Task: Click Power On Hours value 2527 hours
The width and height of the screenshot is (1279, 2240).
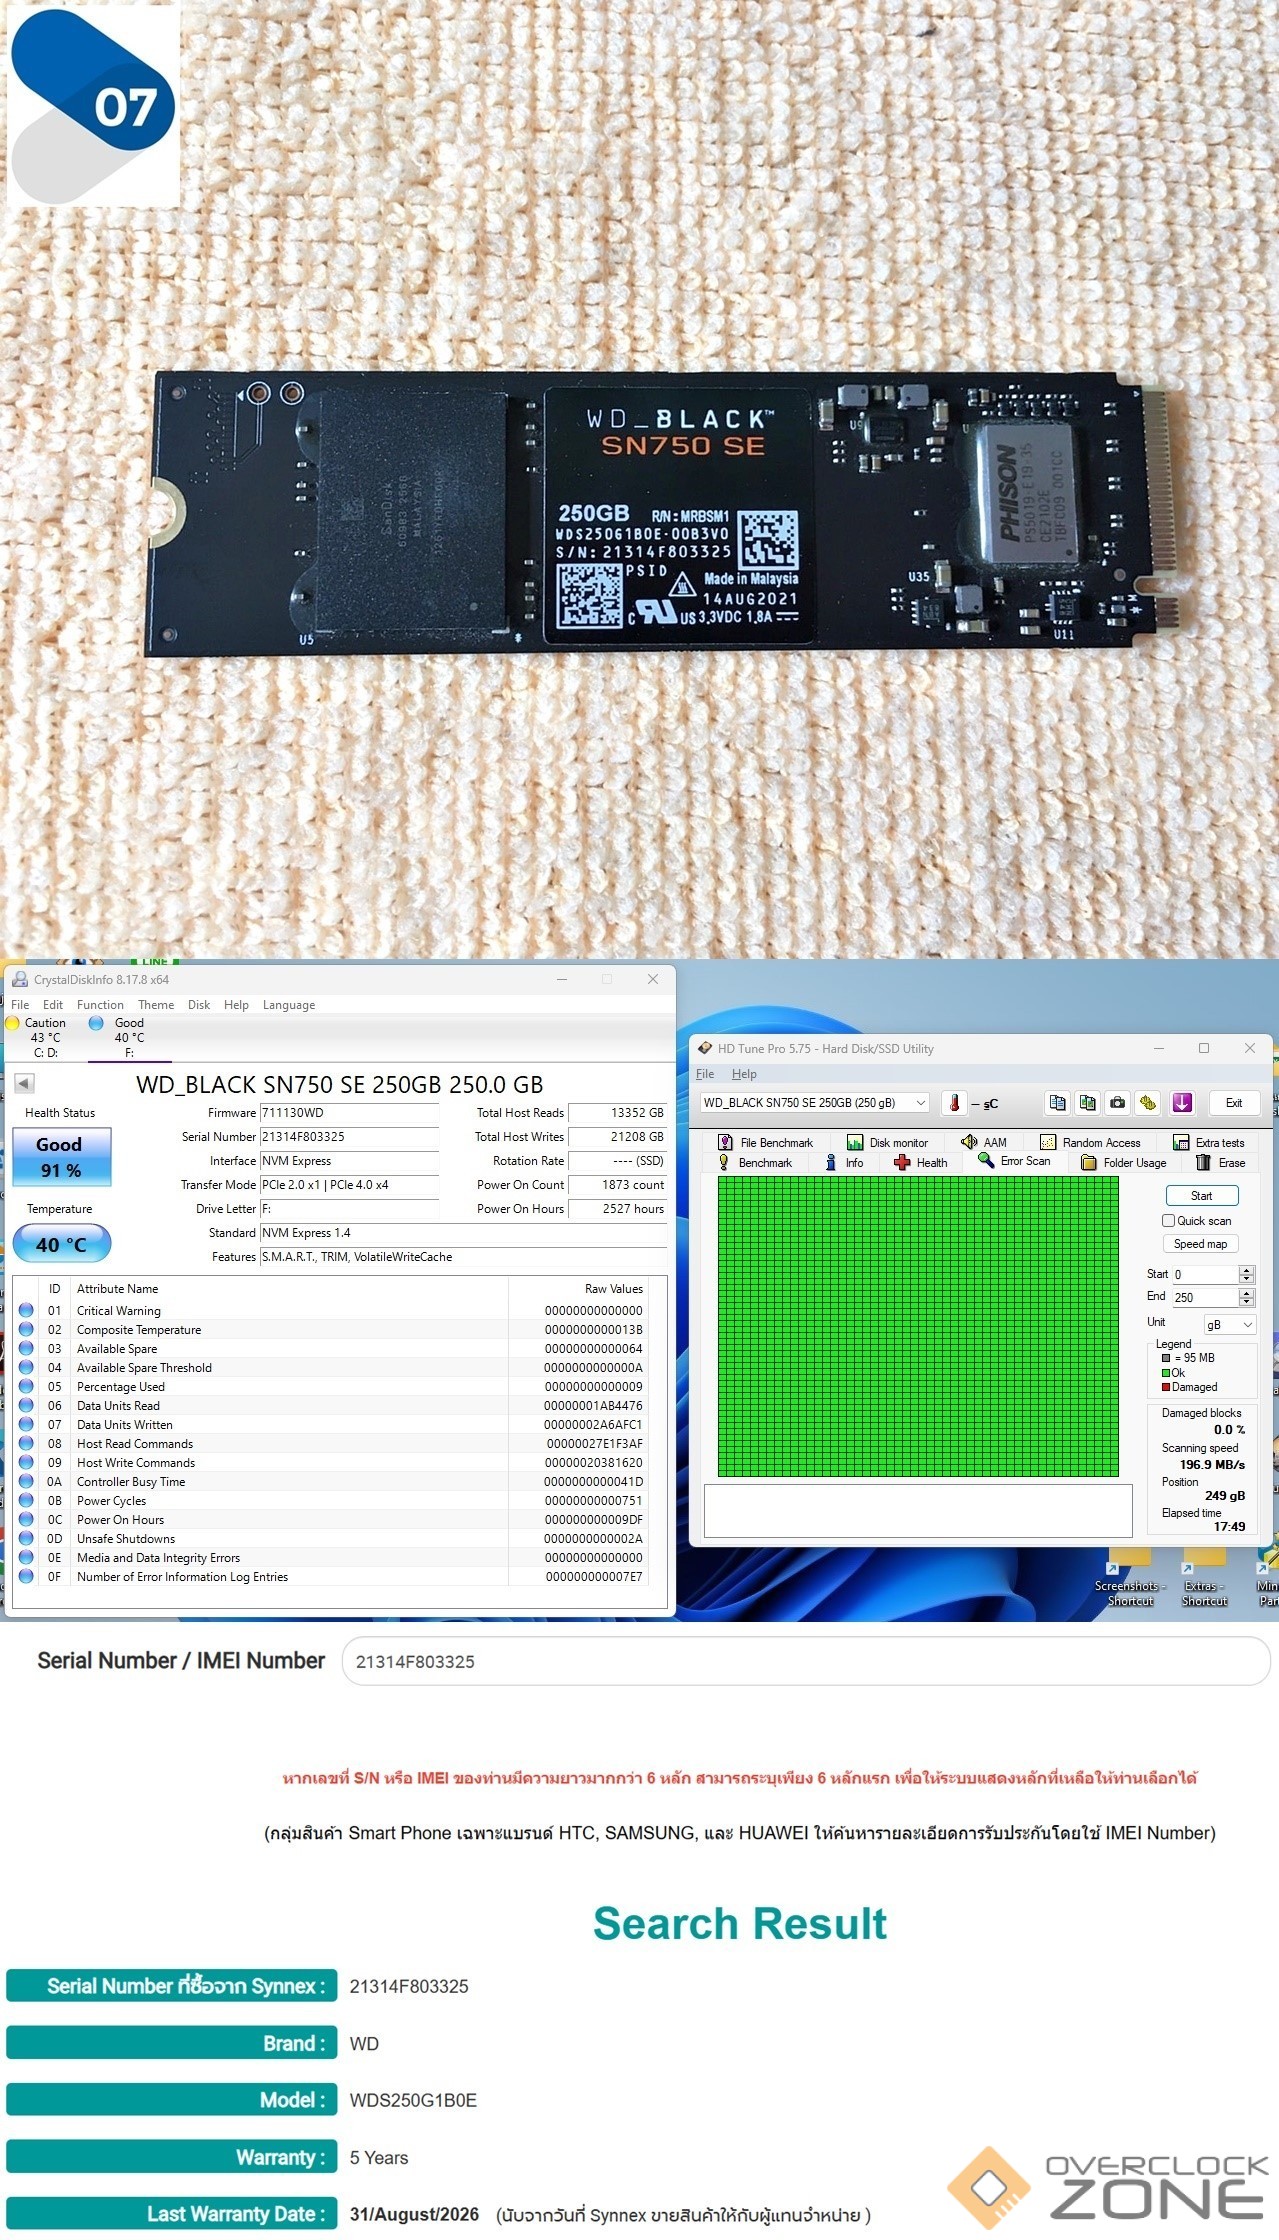Action: [618, 1208]
